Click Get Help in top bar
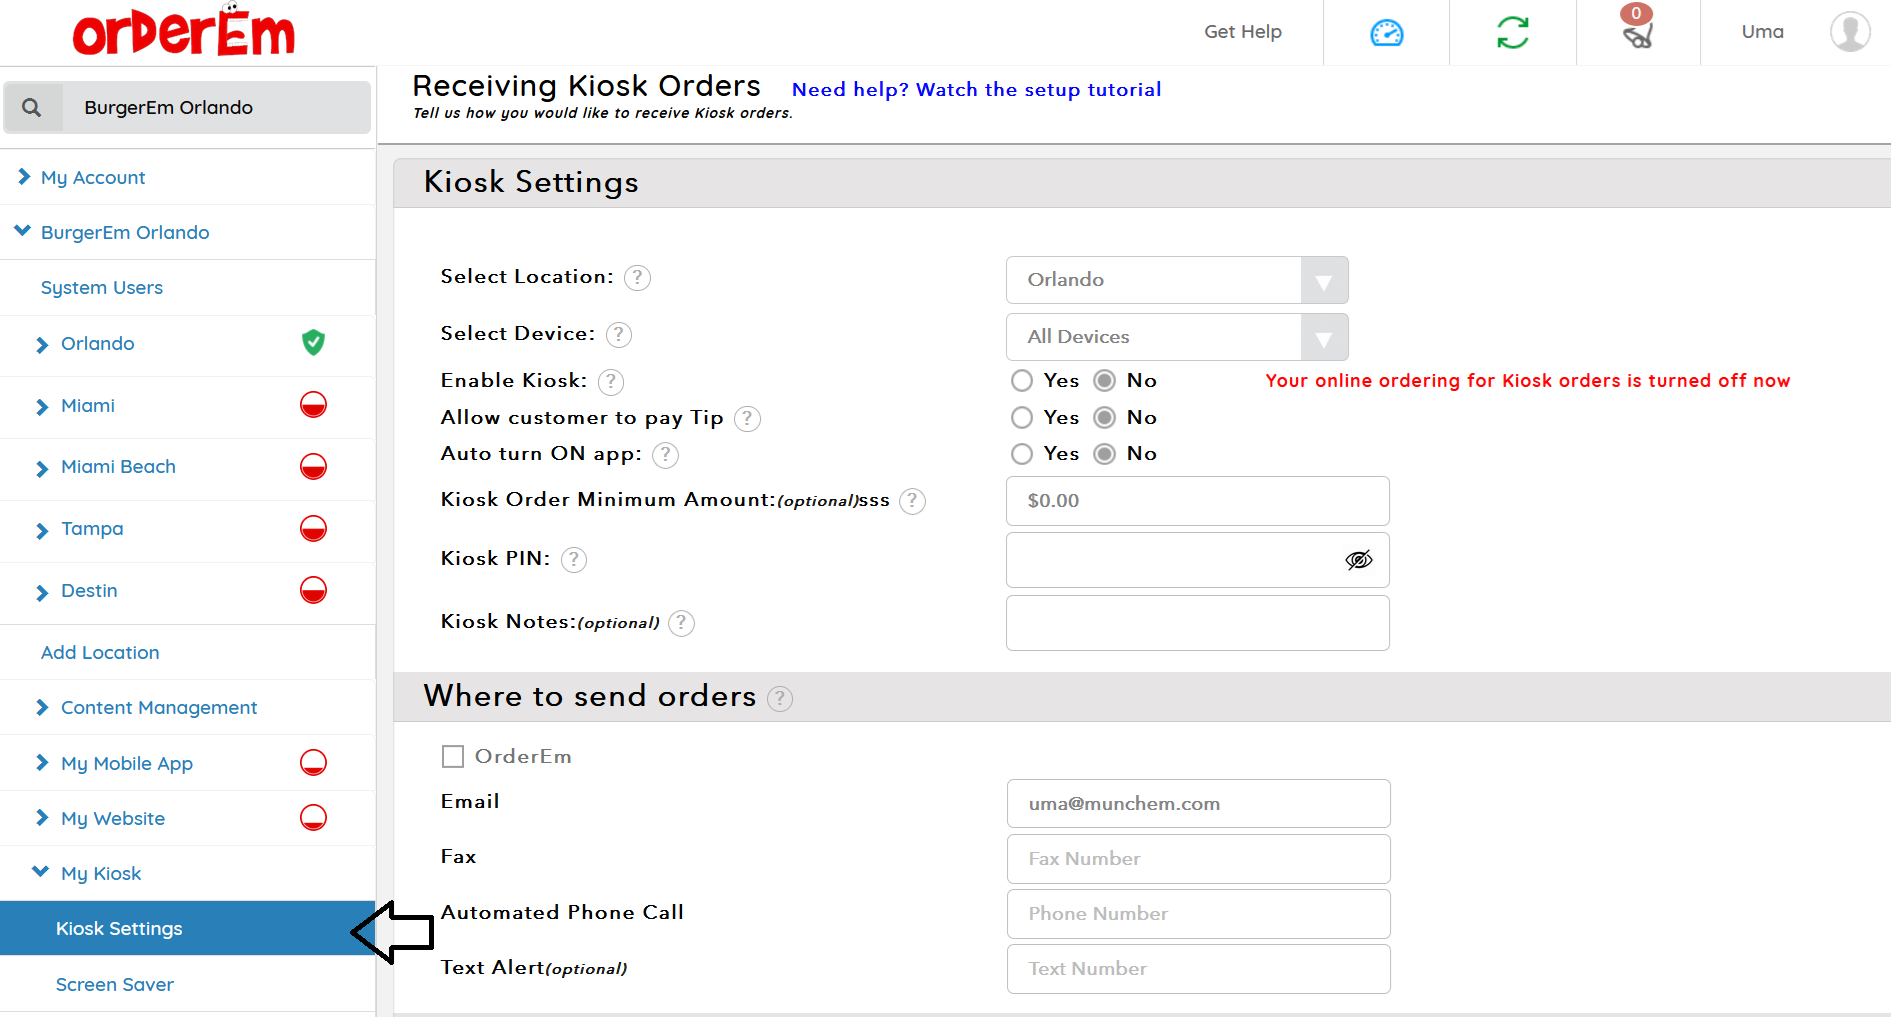The width and height of the screenshot is (1891, 1017). click(x=1242, y=32)
